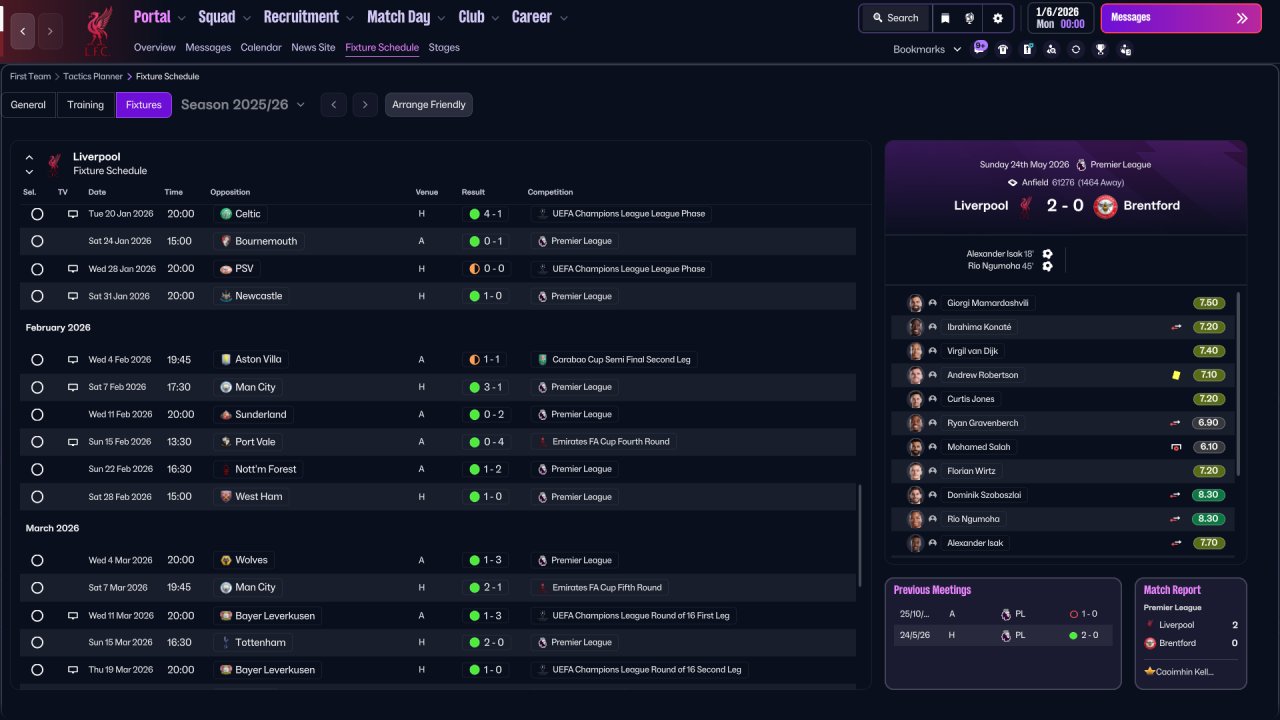Select the Aston Villa fixture radio button
Screen dimensions: 1280x720
tap(37, 360)
